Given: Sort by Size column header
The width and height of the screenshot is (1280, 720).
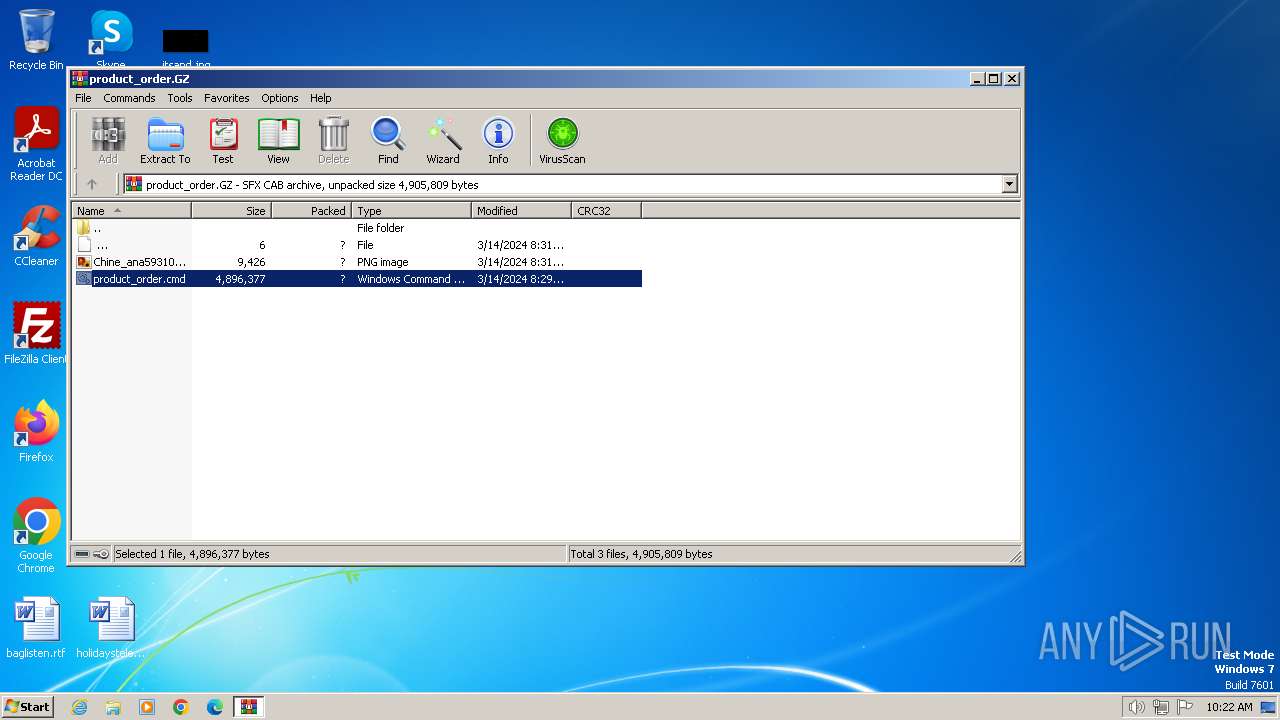Looking at the screenshot, I should 232,211.
